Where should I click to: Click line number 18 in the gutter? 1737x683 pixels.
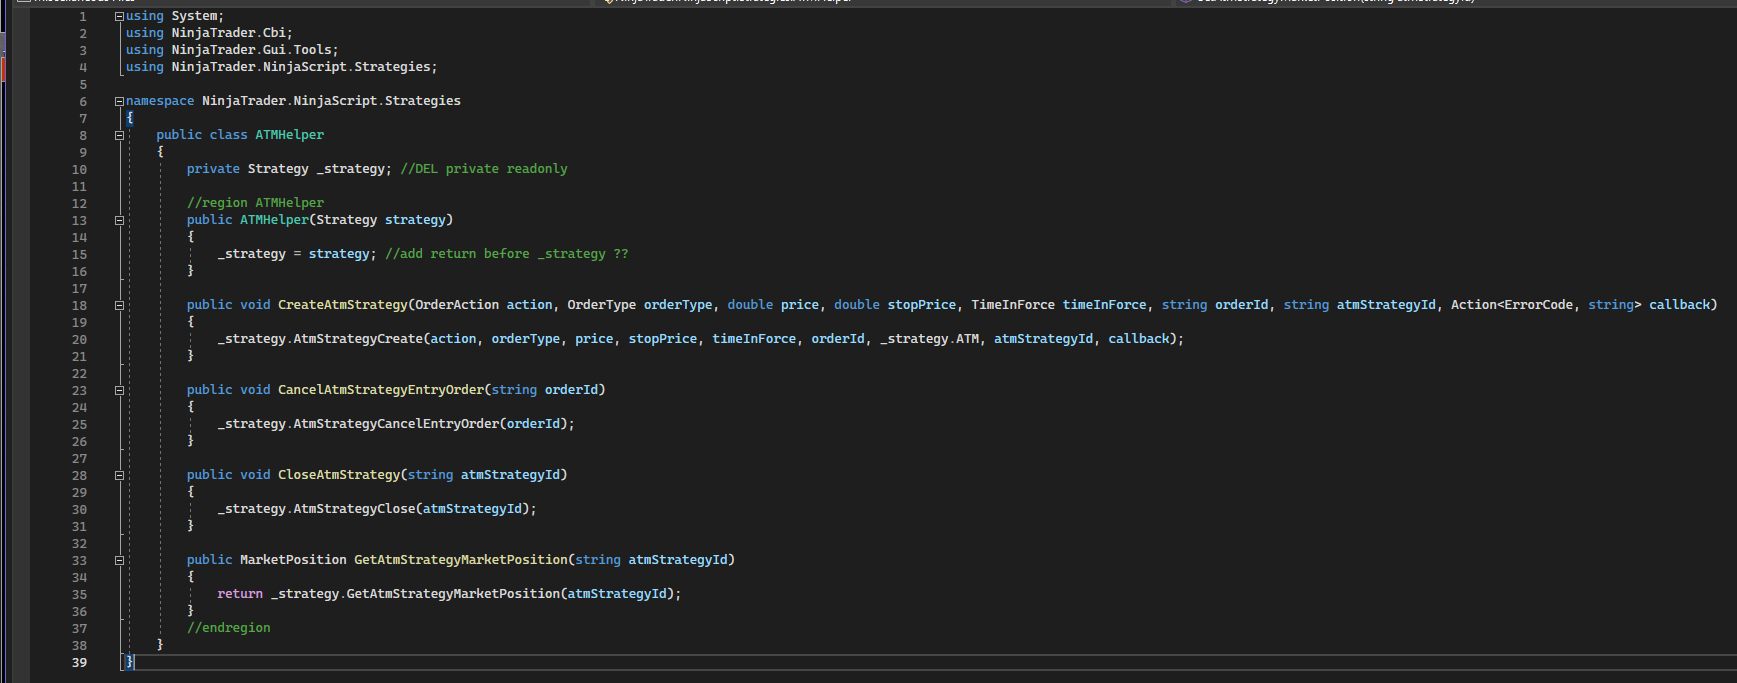(79, 305)
